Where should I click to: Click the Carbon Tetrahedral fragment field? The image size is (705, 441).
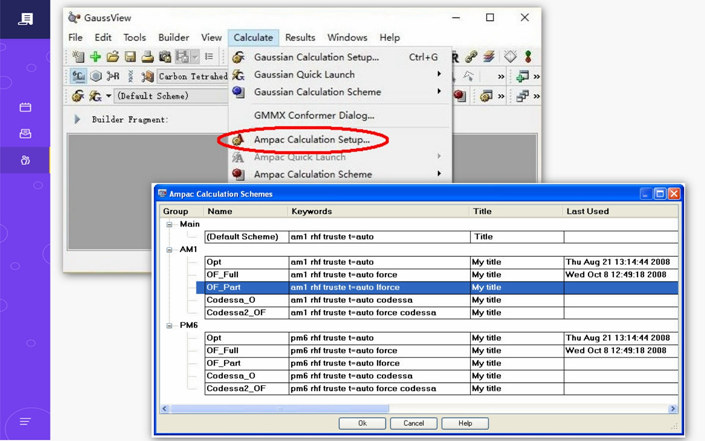click(192, 76)
